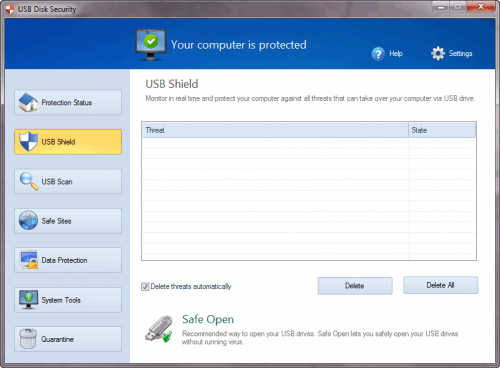Click the Settings gear icon
Image resolution: width=500 pixels, height=368 pixels.
(438, 53)
